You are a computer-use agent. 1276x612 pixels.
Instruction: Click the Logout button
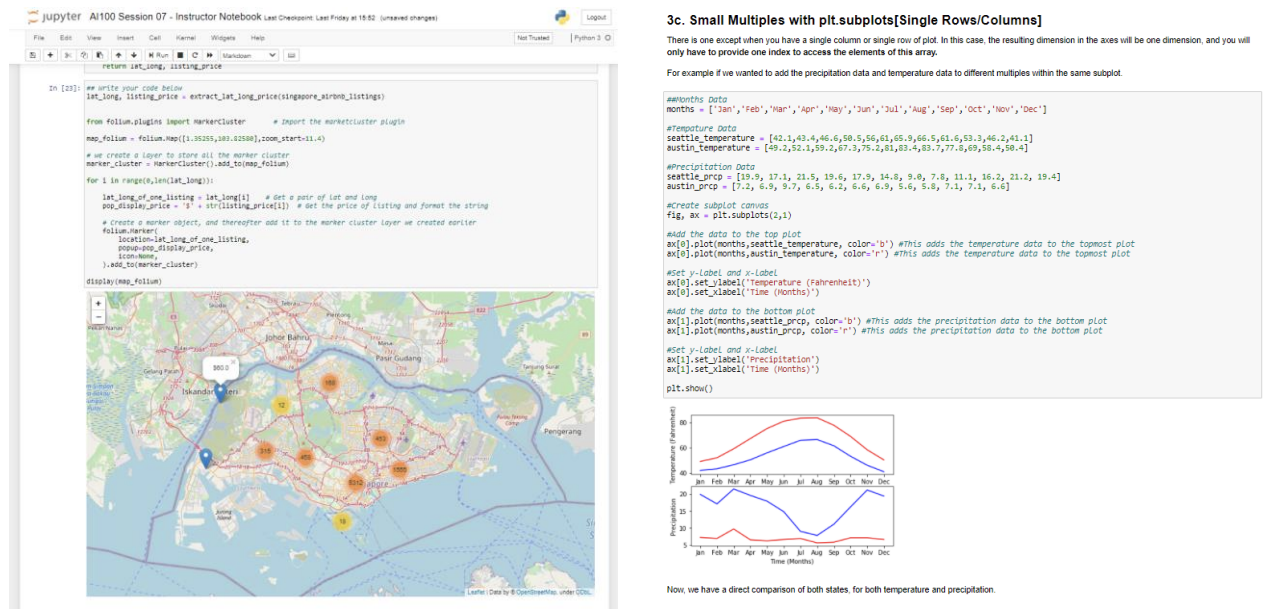[595, 17]
